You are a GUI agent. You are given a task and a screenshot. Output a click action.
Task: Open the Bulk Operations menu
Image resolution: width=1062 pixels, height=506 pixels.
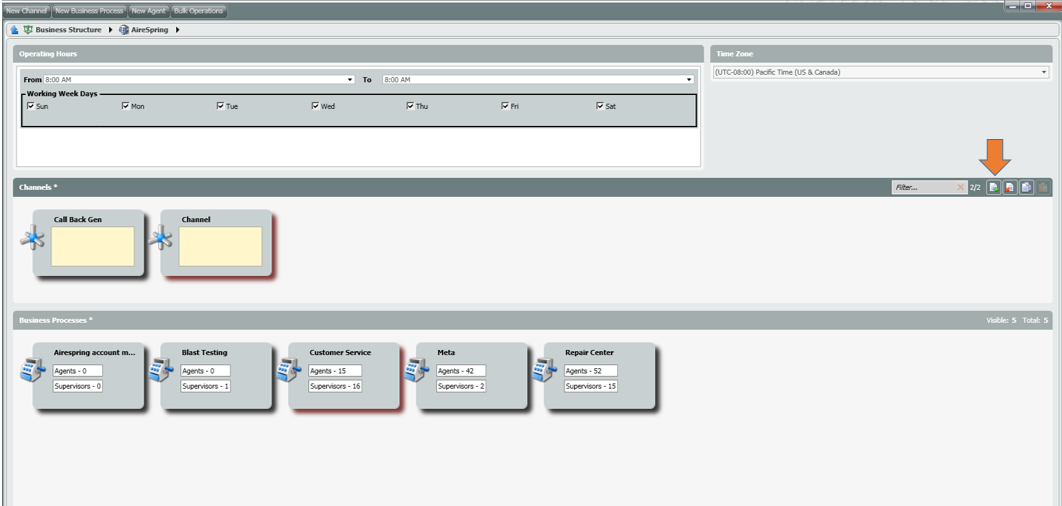[x=199, y=11]
